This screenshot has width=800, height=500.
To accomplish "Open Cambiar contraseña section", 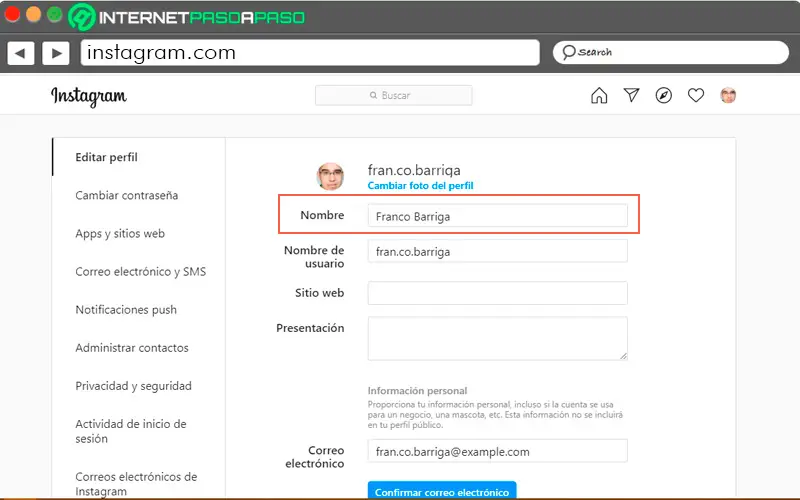I will [127, 195].
